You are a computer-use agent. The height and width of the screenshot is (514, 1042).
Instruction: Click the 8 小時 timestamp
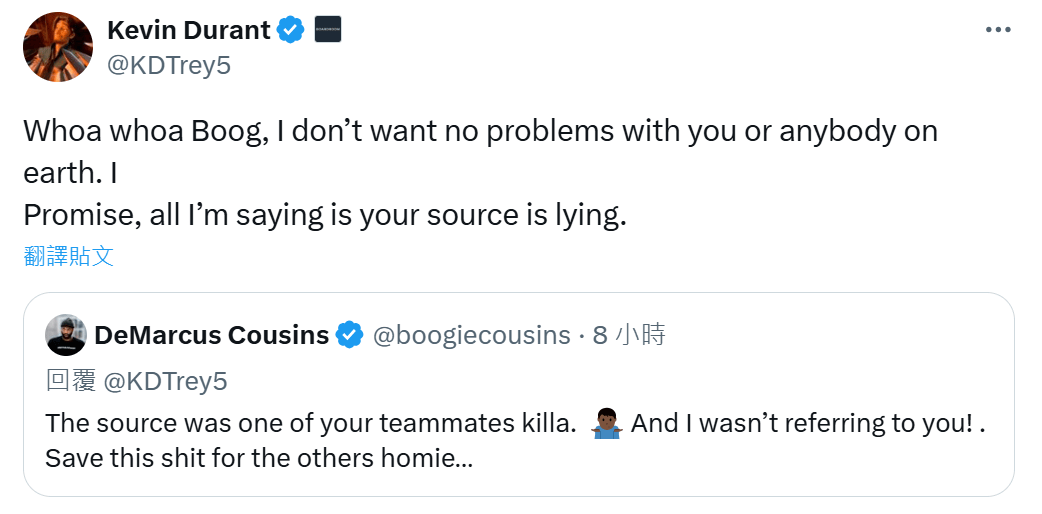pyautogui.click(x=628, y=336)
